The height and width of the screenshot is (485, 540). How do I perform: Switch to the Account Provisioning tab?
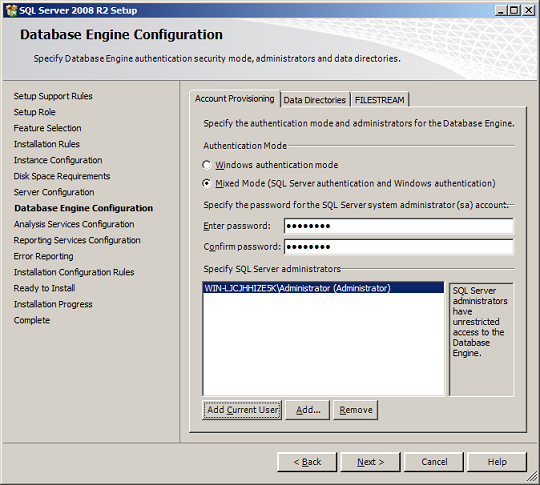235,99
